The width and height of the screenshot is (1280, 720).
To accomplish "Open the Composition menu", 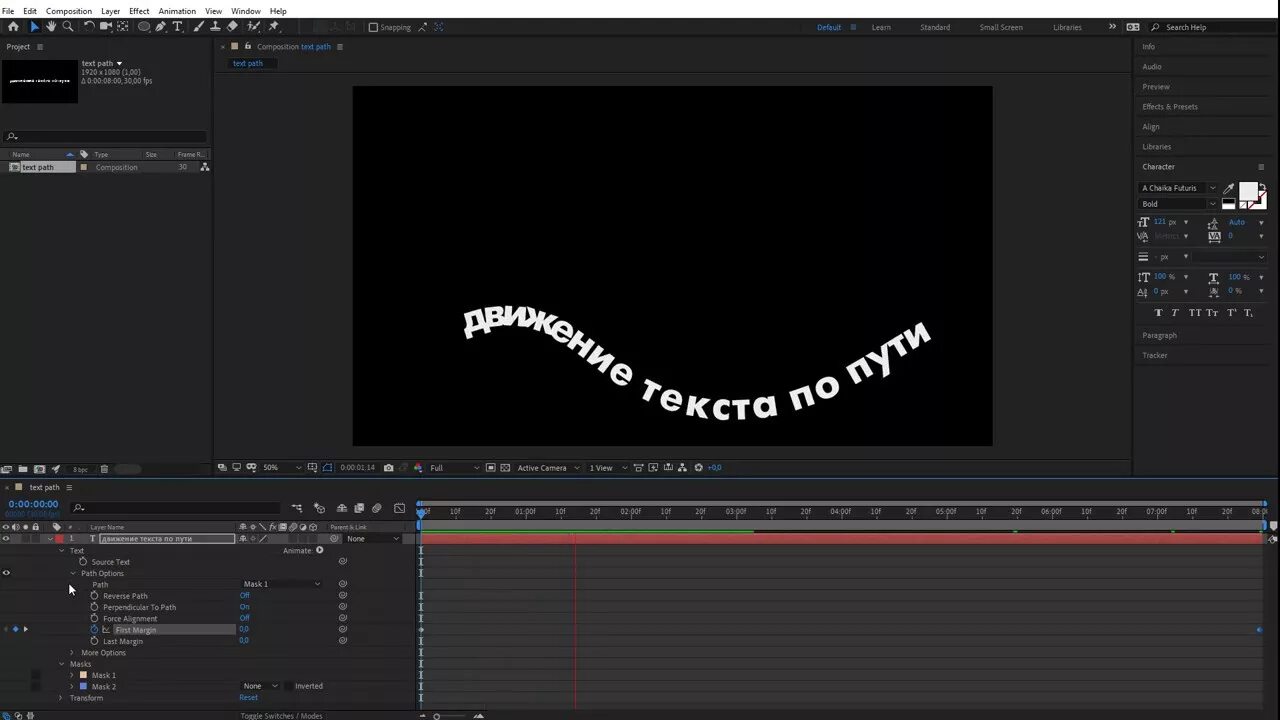I will pos(69,11).
